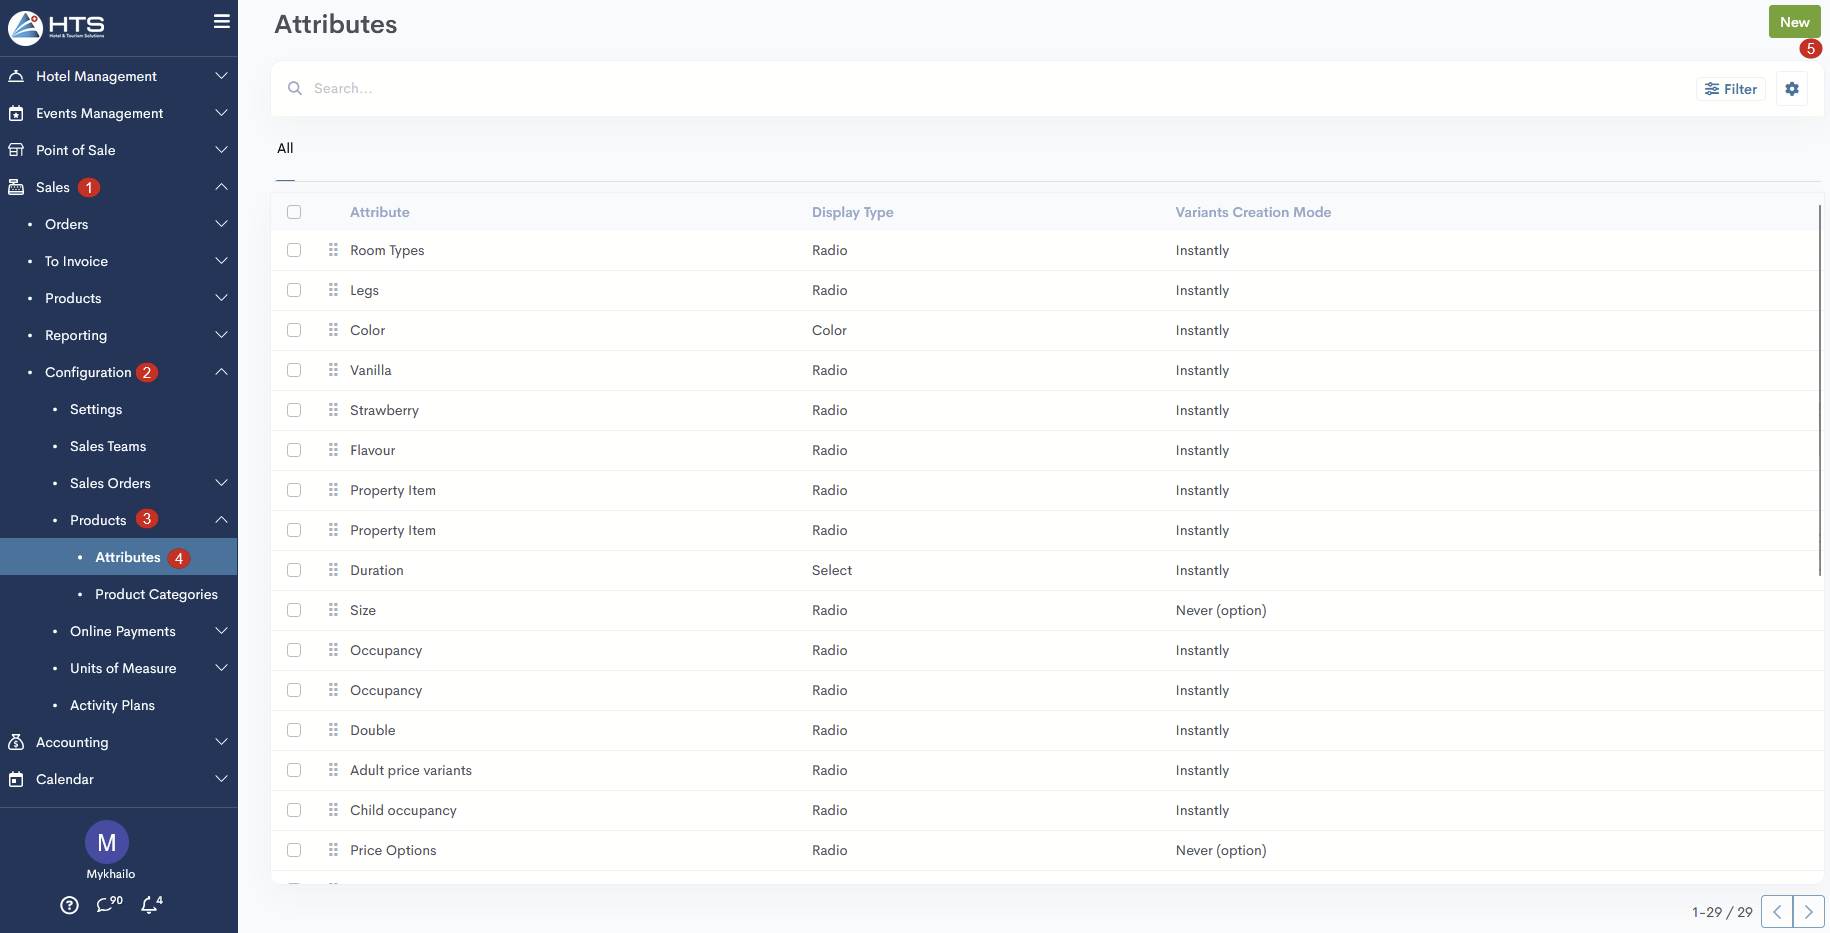The height and width of the screenshot is (933, 1830).
Task: Check the box for the Color attribute
Action: (294, 330)
